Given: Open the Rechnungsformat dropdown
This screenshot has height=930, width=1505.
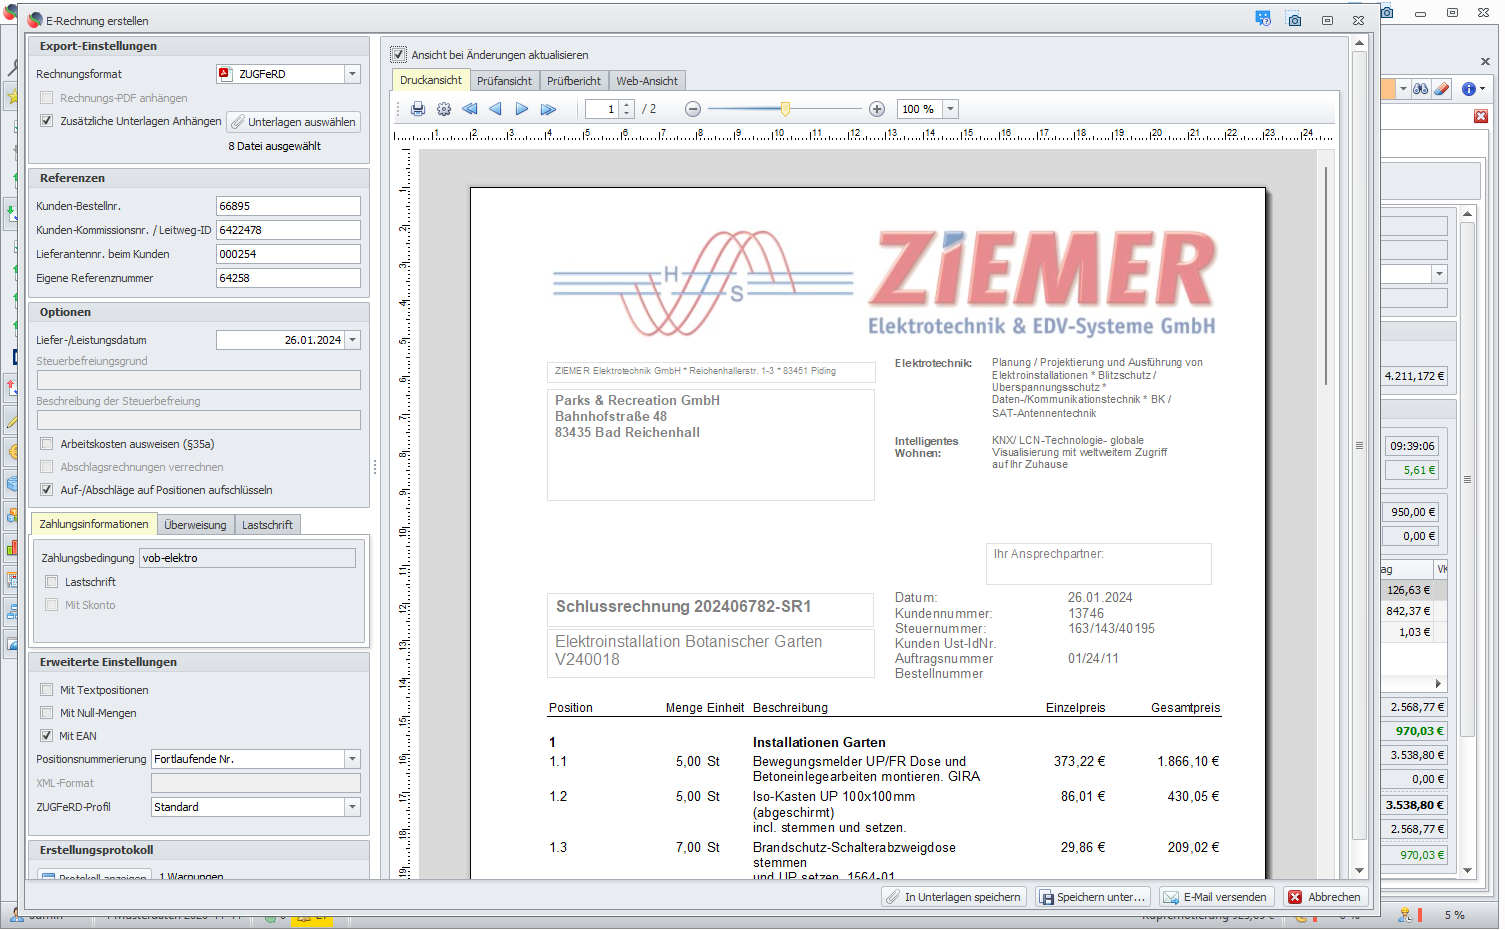Looking at the screenshot, I should pos(352,74).
